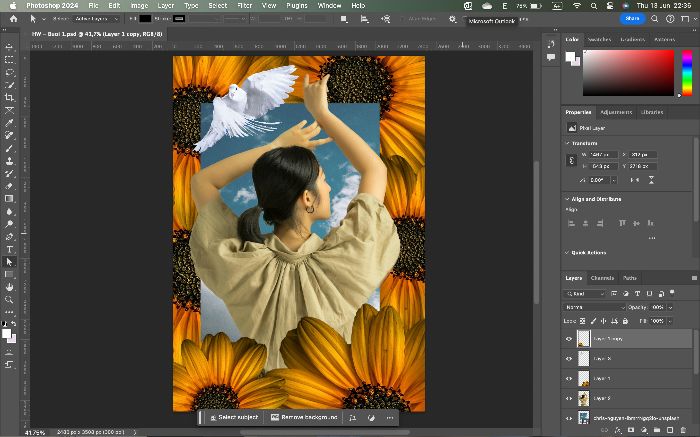This screenshot has width=700, height=437.
Task: Create a new group folder icon
Action: 657,430
